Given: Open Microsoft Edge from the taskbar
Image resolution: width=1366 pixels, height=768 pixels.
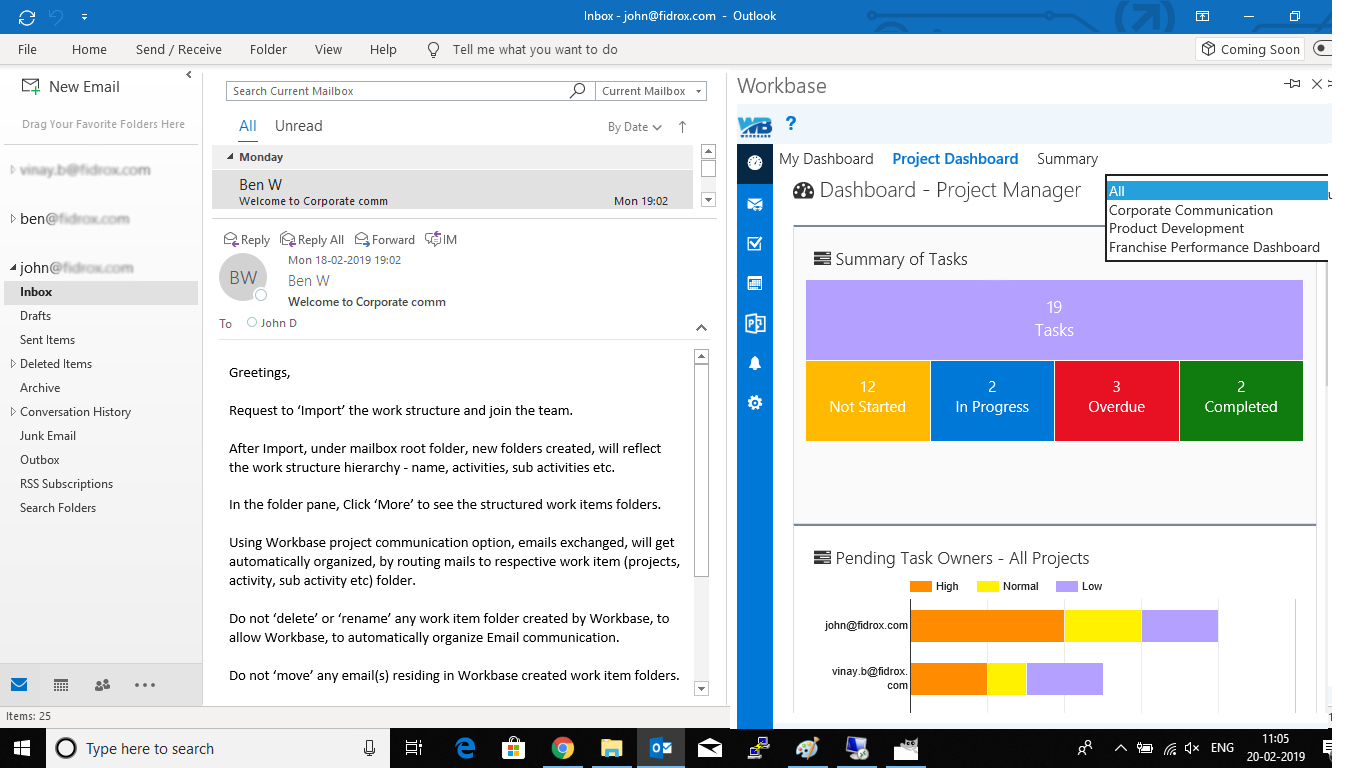Looking at the screenshot, I should (x=465, y=748).
